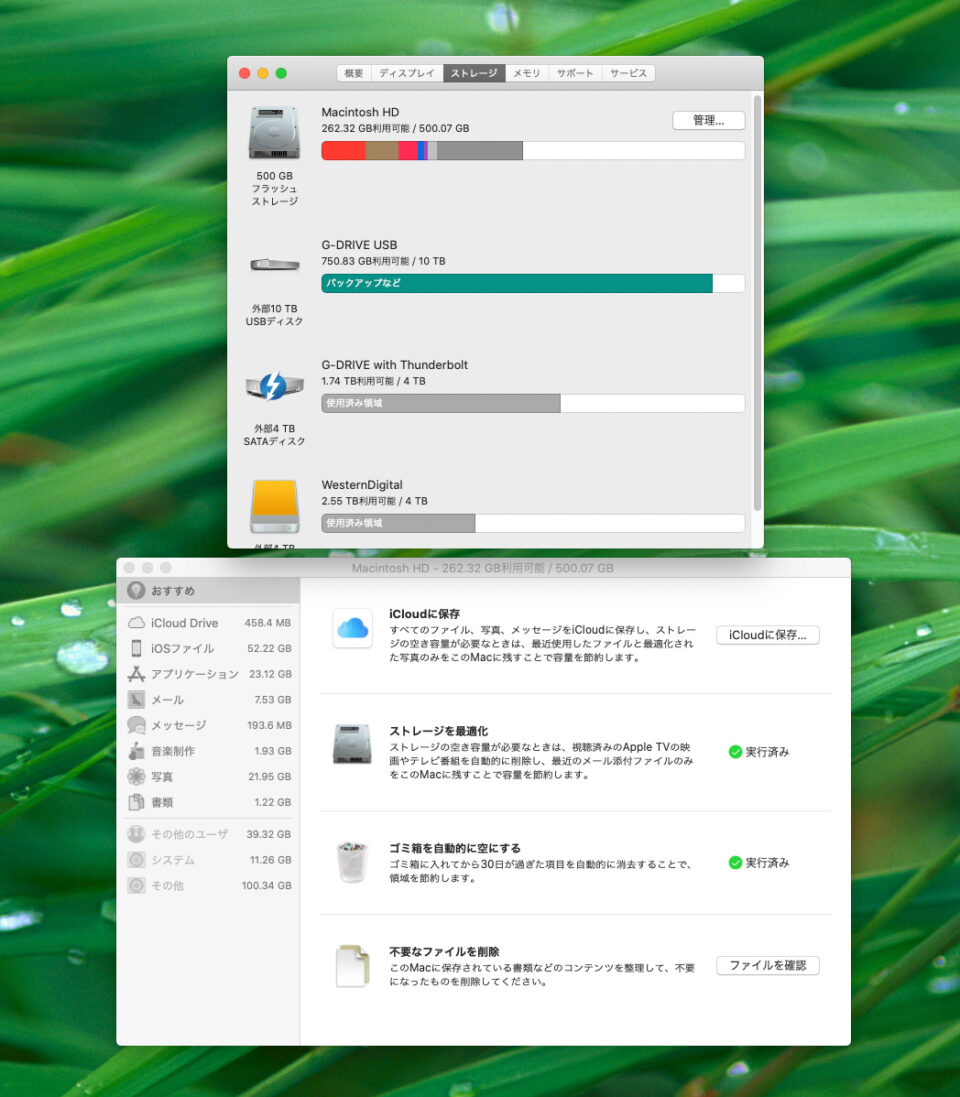Click the 書類 documents icon
960x1097 pixels.
tap(136, 802)
